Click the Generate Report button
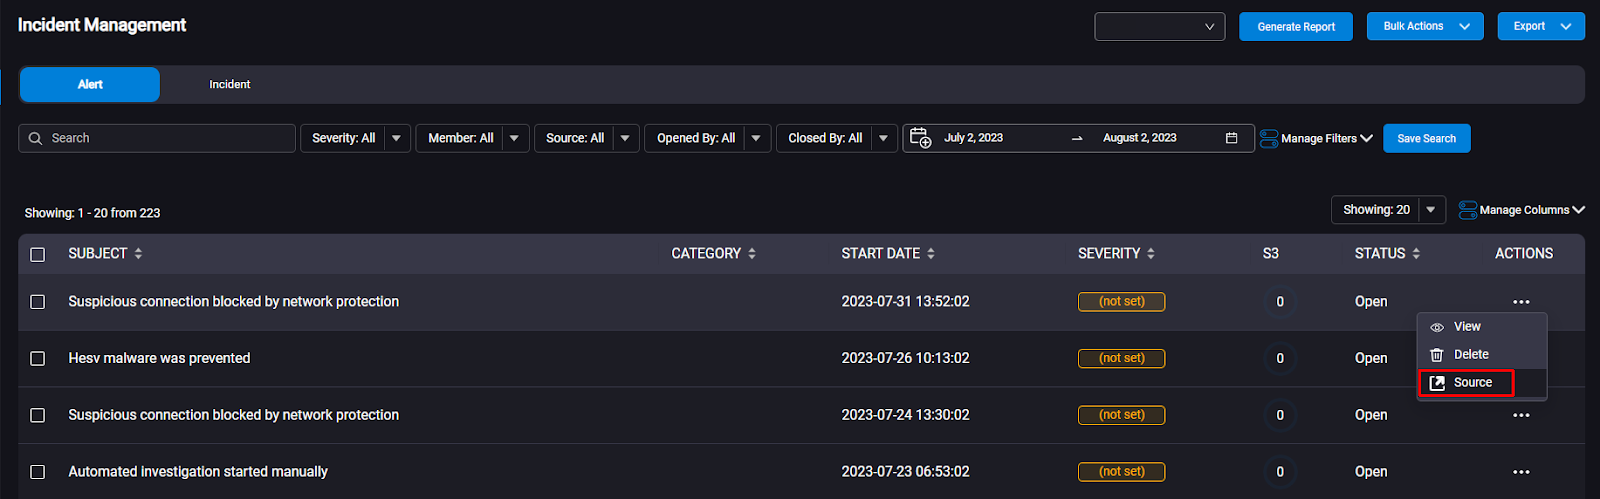The height and width of the screenshot is (499, 1600). [1296, 27]
